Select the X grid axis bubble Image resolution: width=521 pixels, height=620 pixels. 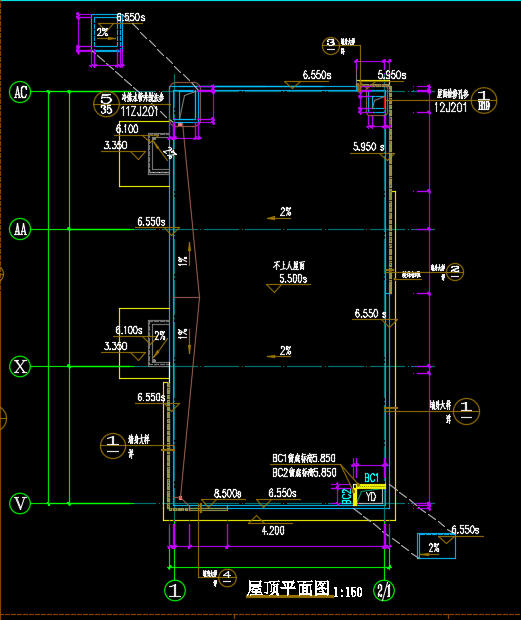pos(20,366)
